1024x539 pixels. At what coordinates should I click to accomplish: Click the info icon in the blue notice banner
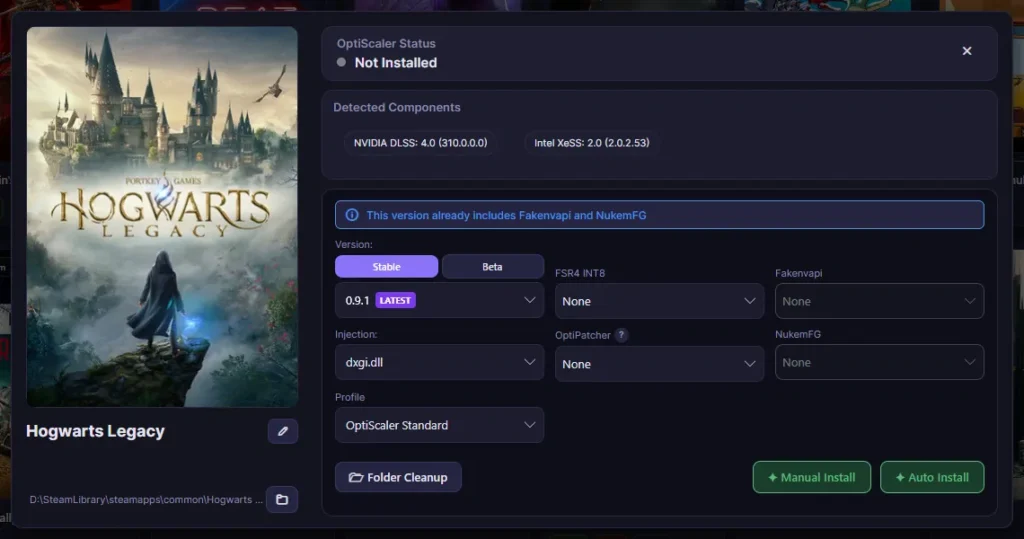352,215
